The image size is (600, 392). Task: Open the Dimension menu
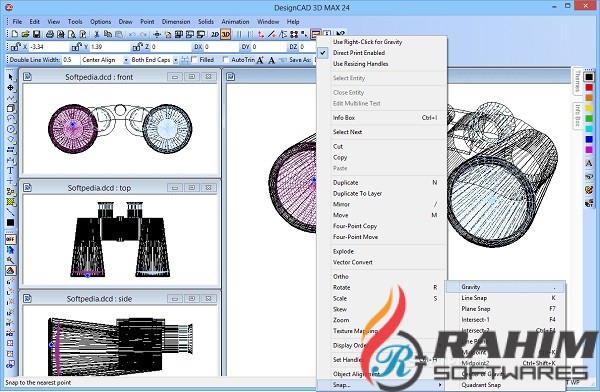click(176, 21)
